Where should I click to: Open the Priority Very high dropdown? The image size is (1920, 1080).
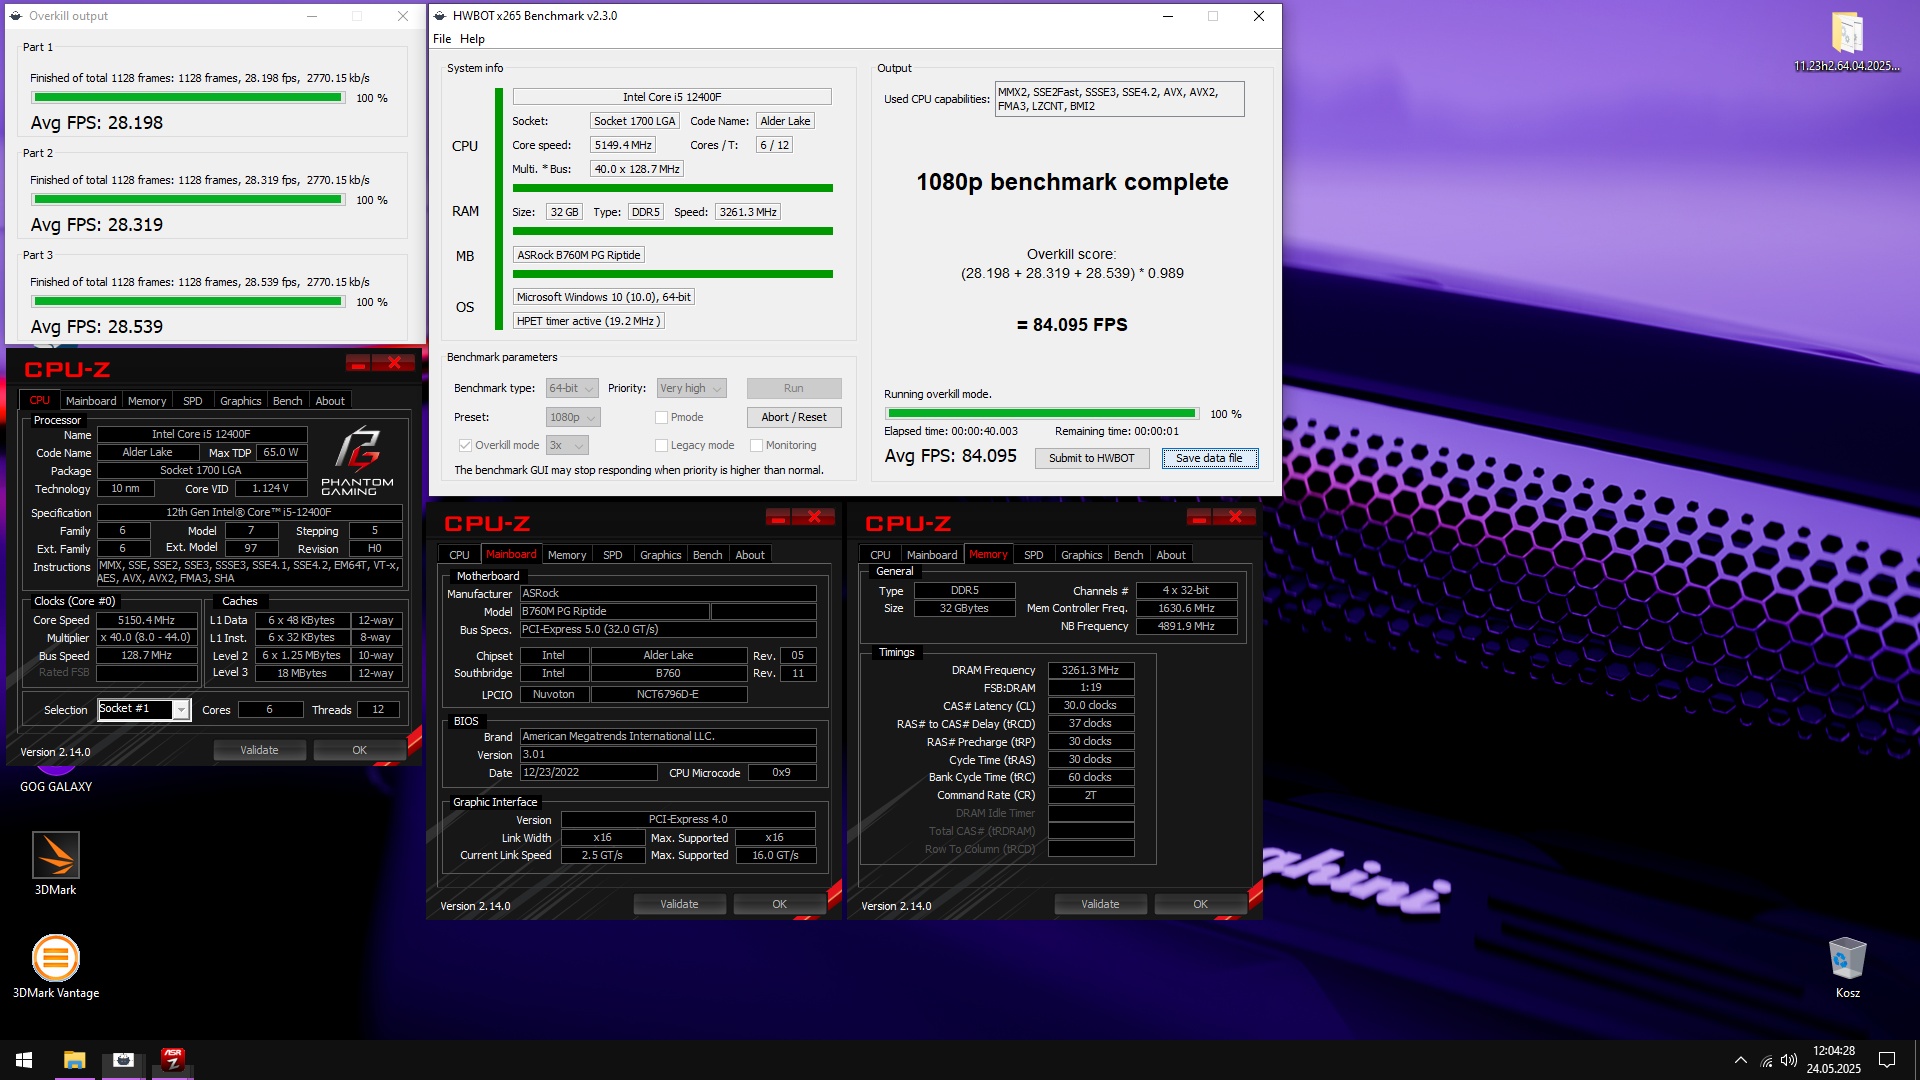(x=691, y=388)
